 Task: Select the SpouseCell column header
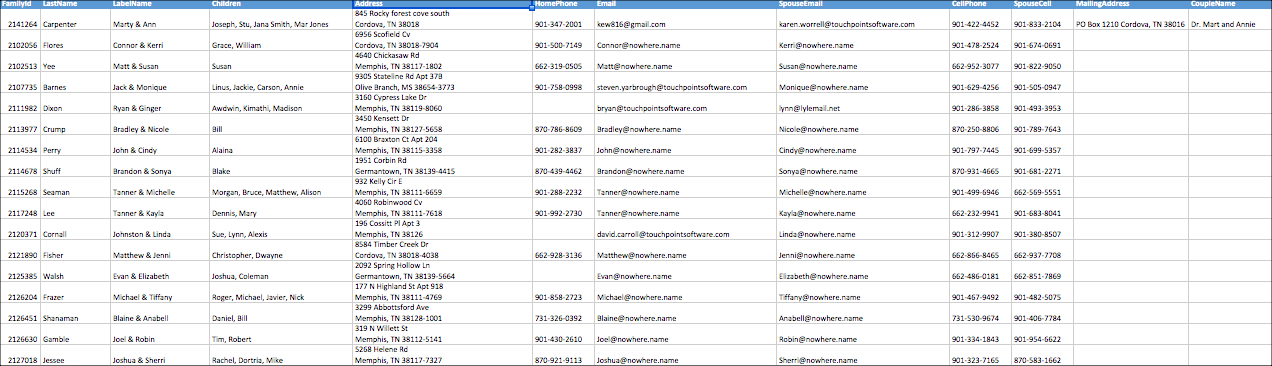[1042, 5]
